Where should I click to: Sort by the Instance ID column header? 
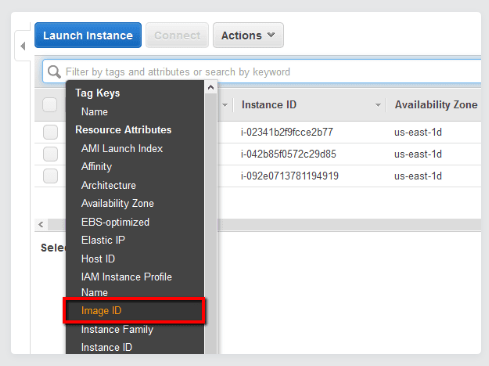(x=269, y=105)
